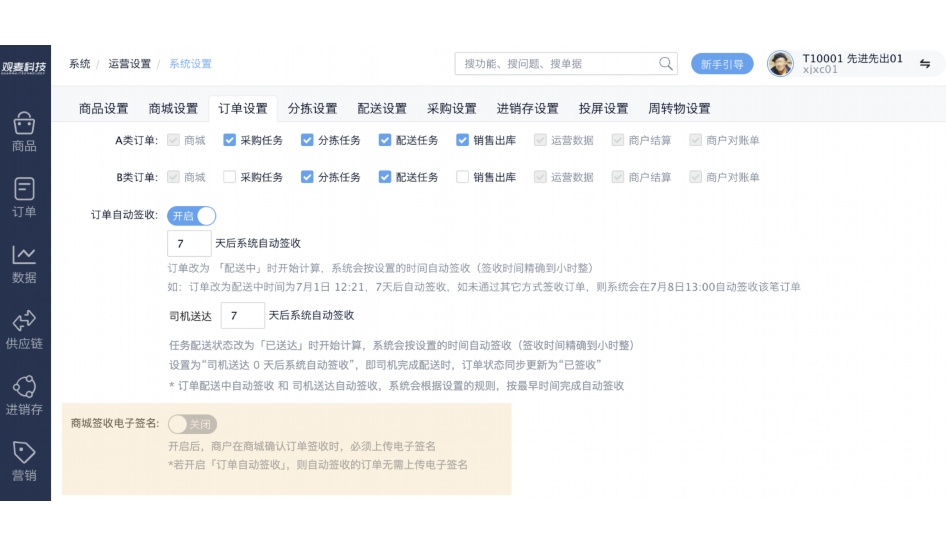Click the magnifier search icon

[x=666, y=64]
